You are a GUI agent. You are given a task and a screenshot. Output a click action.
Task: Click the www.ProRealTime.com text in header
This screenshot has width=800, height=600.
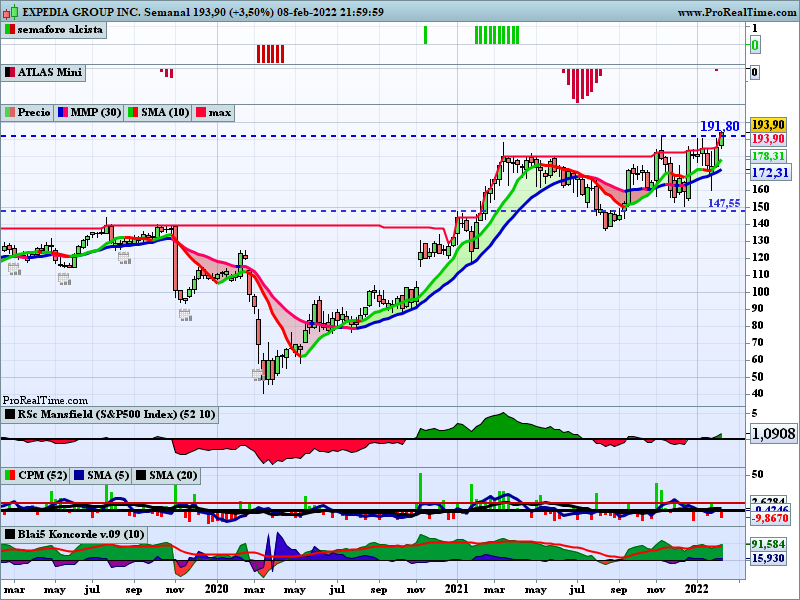click(737, 12)
